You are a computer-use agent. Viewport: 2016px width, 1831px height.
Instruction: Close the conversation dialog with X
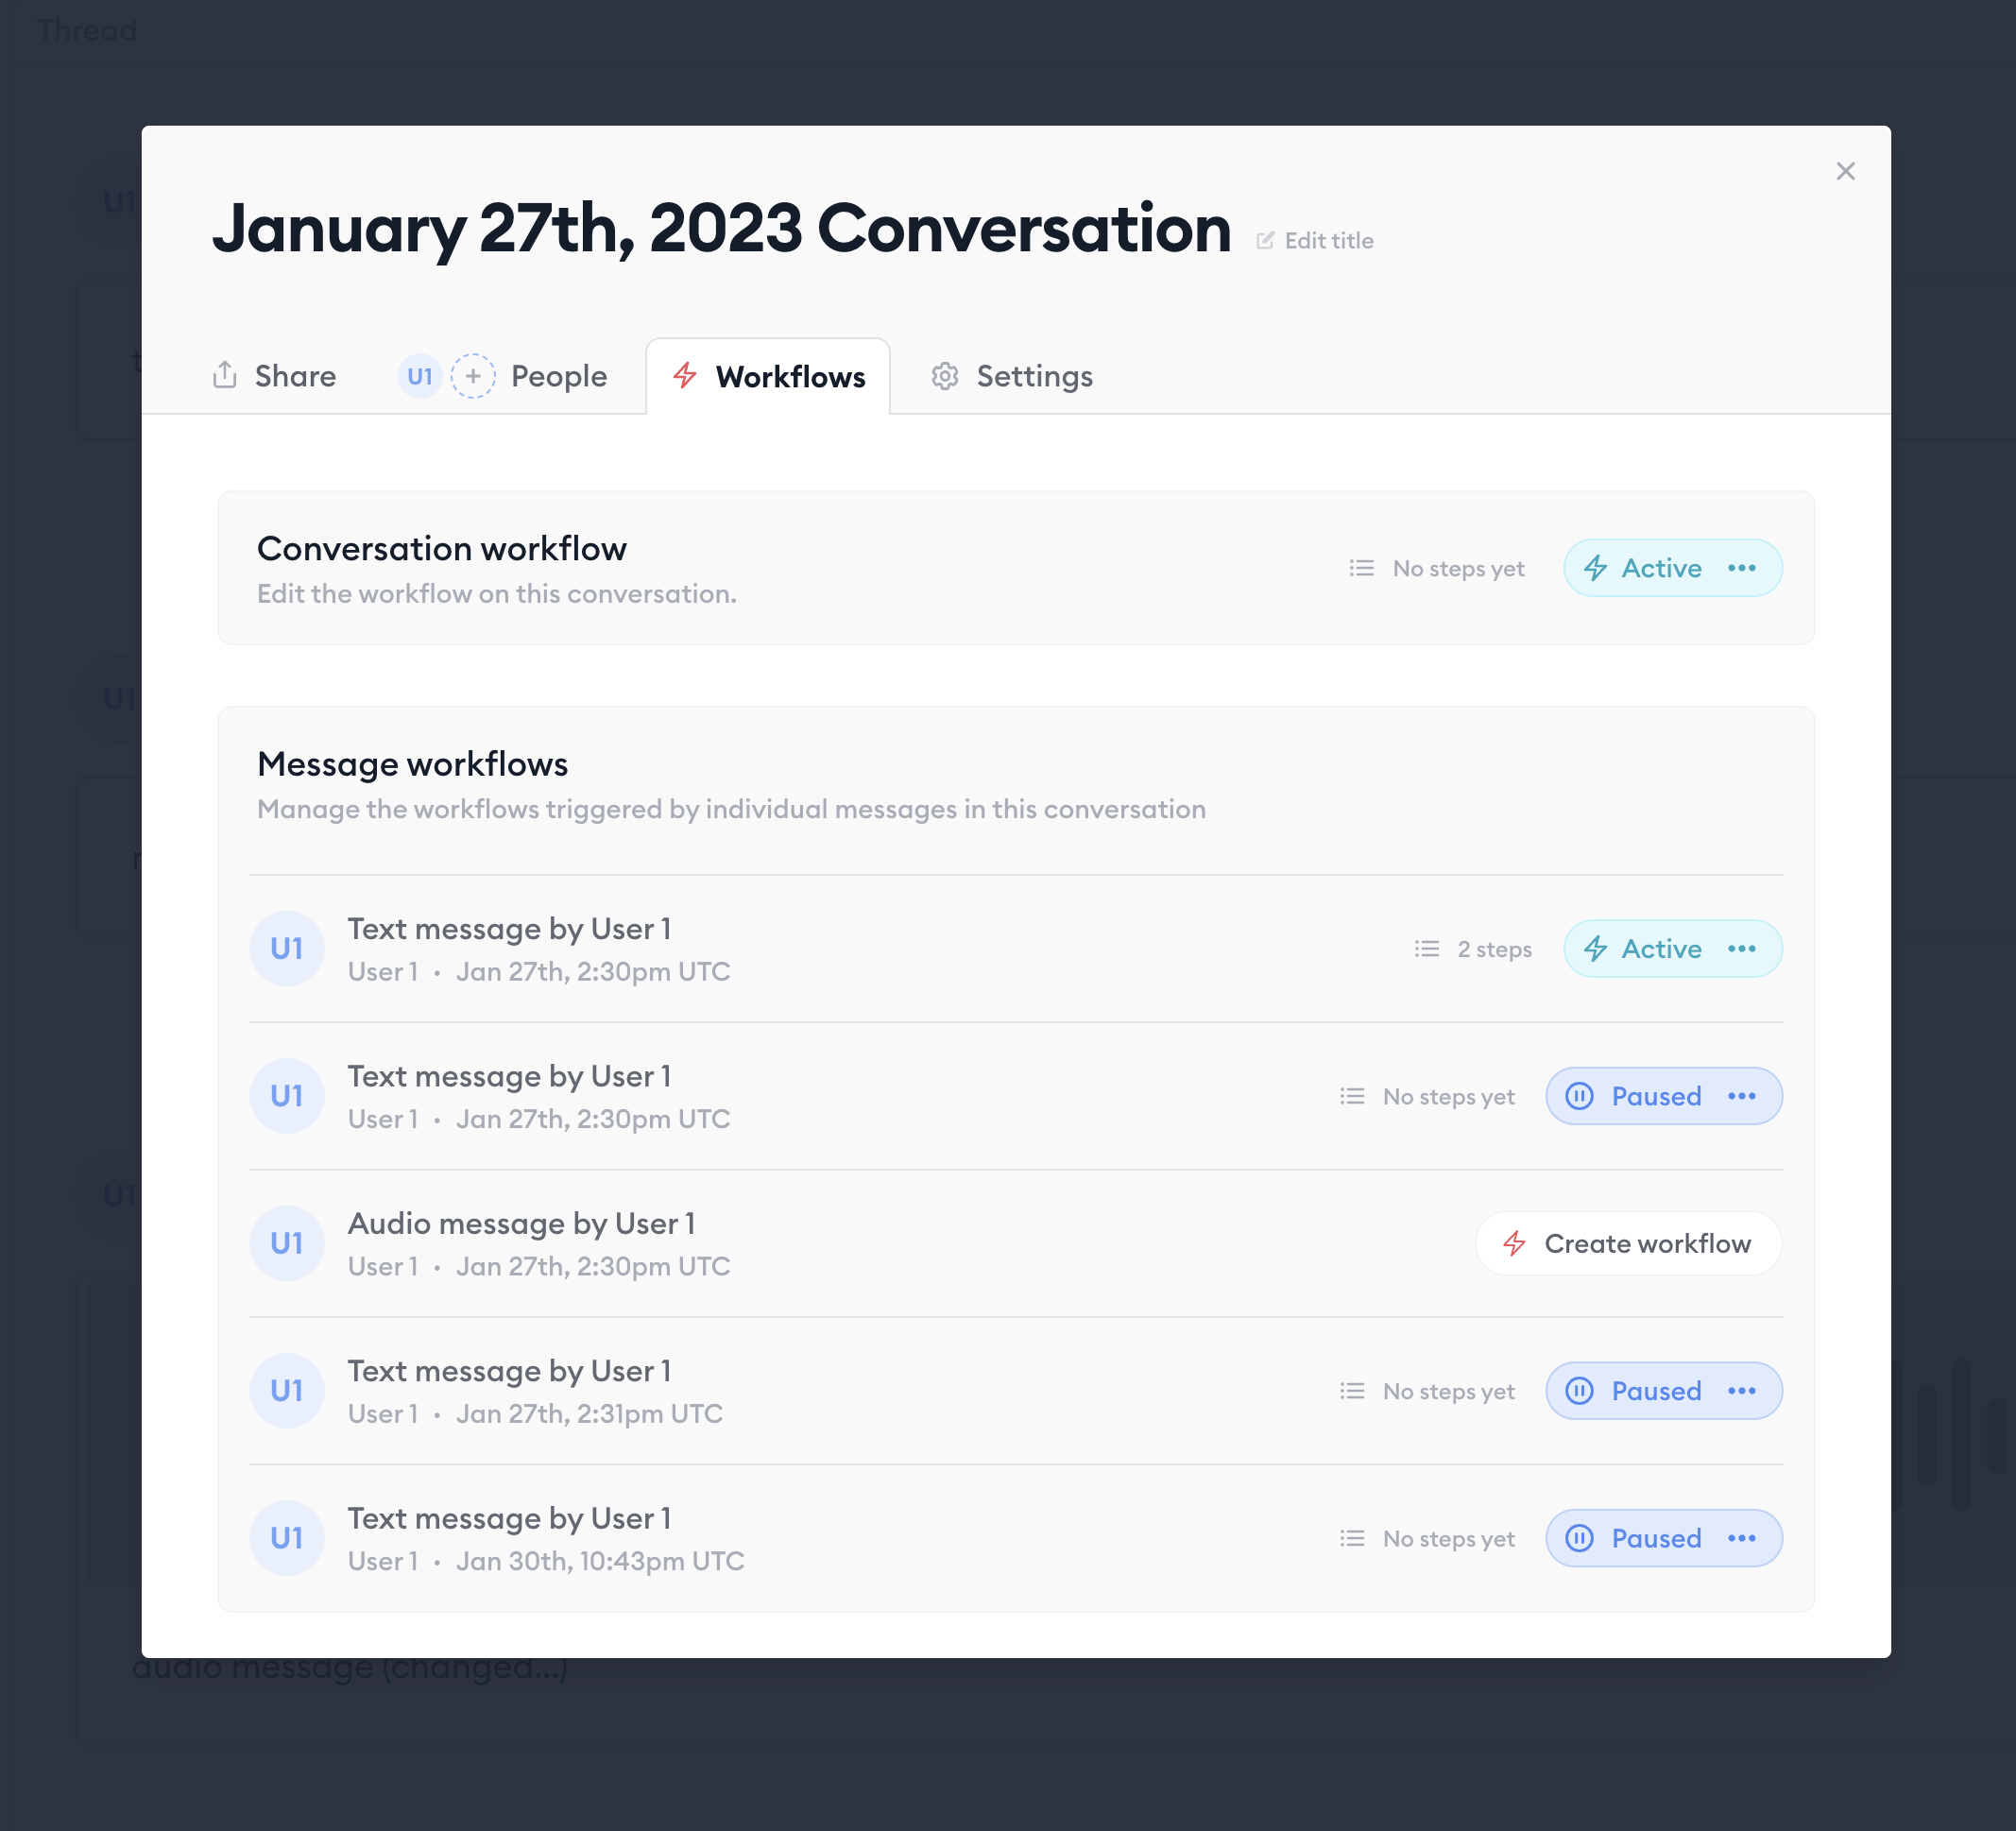[x=1845, y=172]
